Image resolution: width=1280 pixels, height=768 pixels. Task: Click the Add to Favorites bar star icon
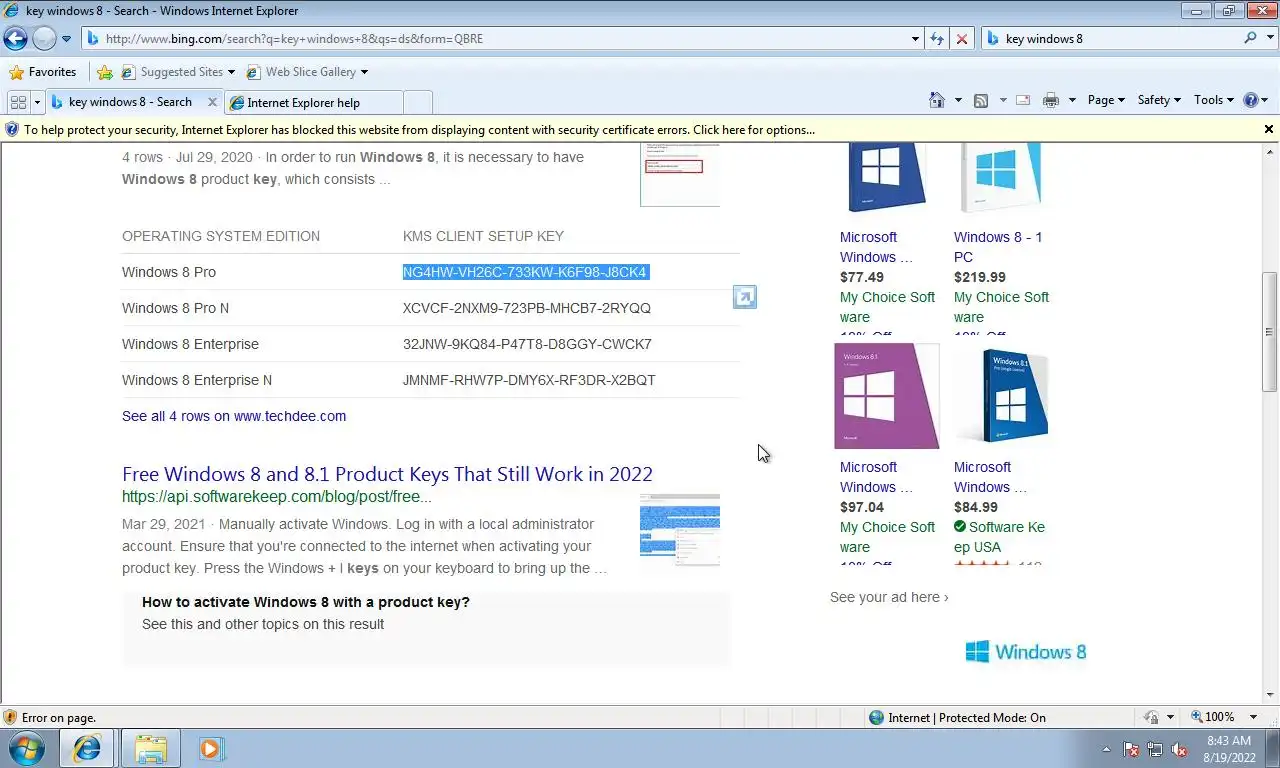coord(105,72)
